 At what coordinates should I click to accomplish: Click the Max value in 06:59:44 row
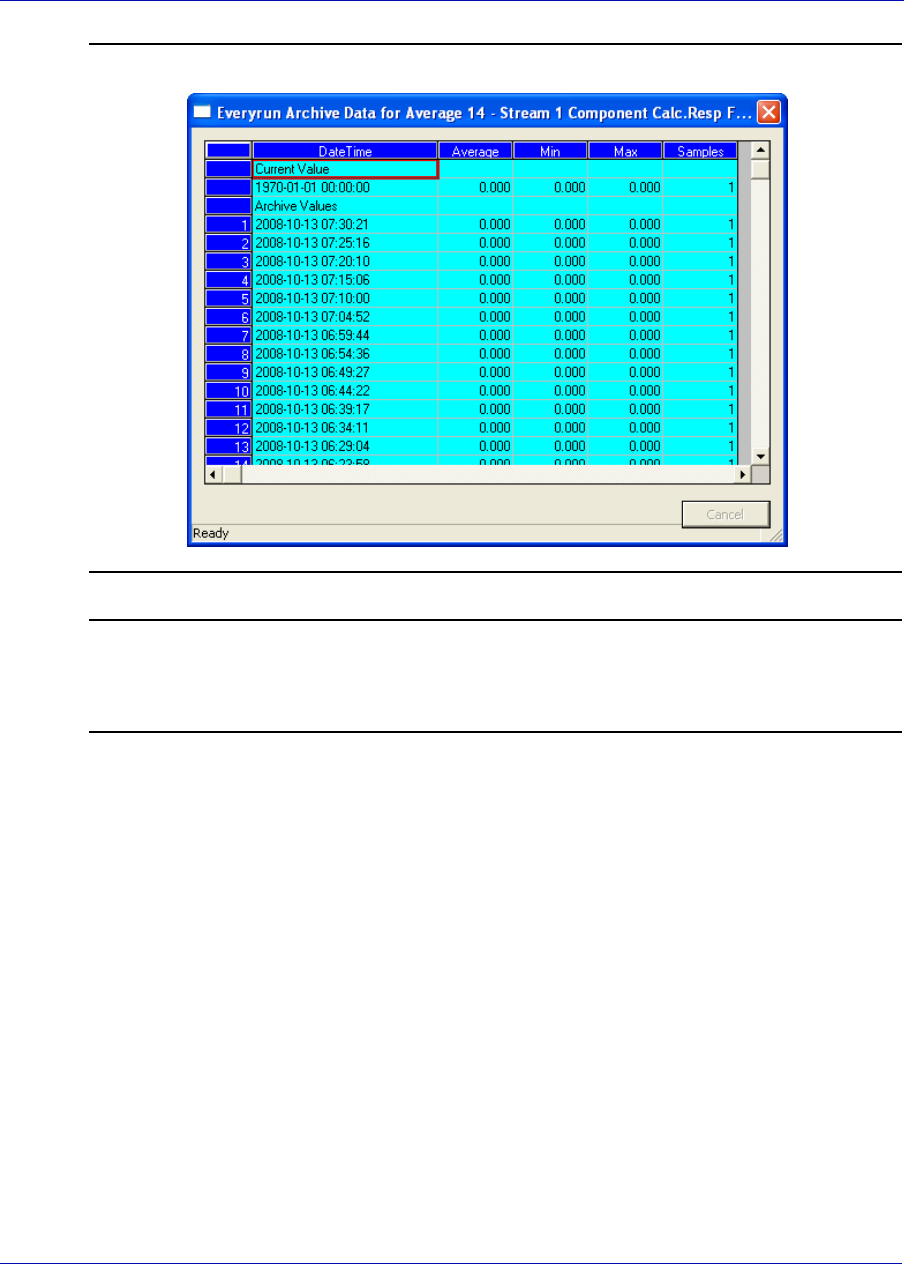tap(625, 335)
